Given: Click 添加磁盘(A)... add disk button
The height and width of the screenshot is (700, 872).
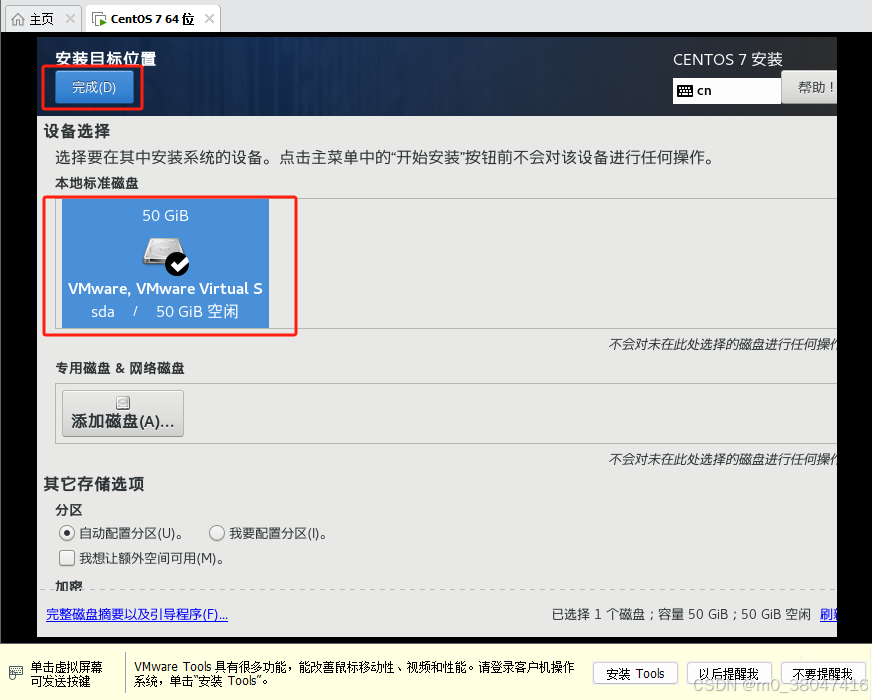Looking at the screenshot, I should 123,413.
